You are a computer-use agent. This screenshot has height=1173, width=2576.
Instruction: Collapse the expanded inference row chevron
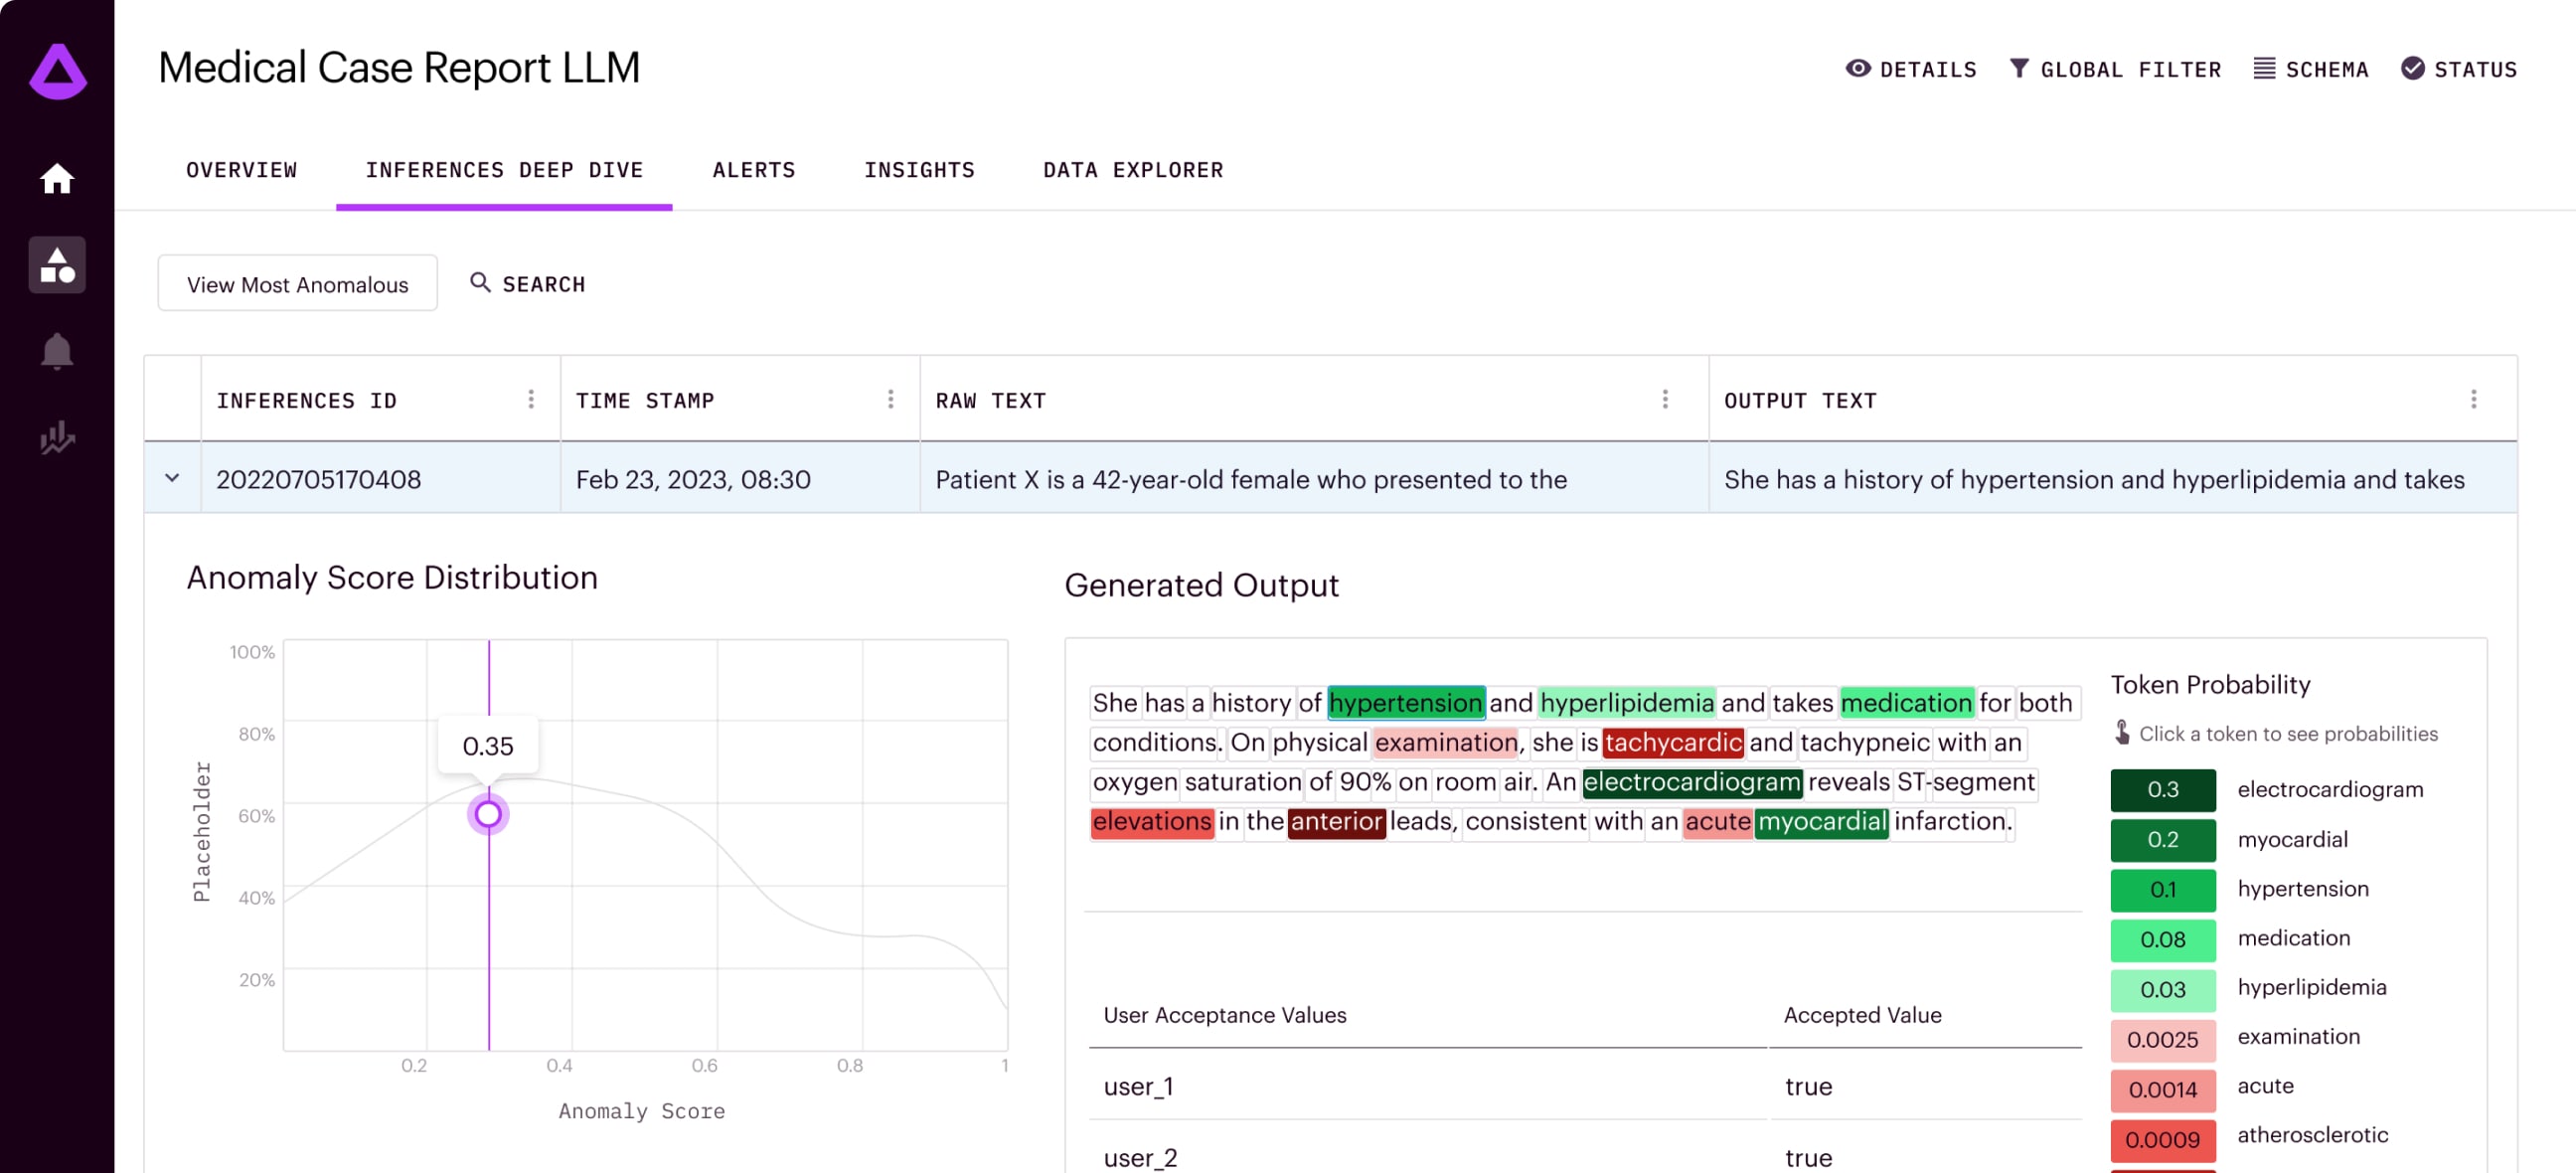(172, 479)
